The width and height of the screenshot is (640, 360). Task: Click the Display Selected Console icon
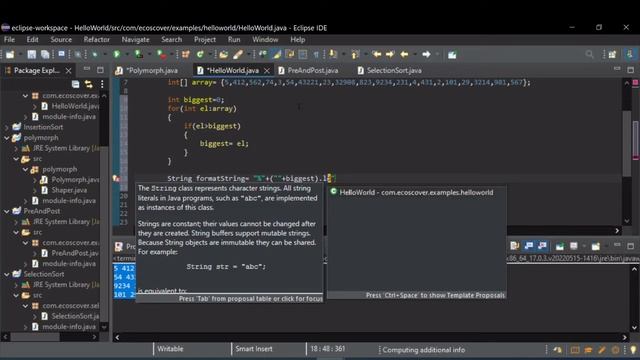point(573,246)
